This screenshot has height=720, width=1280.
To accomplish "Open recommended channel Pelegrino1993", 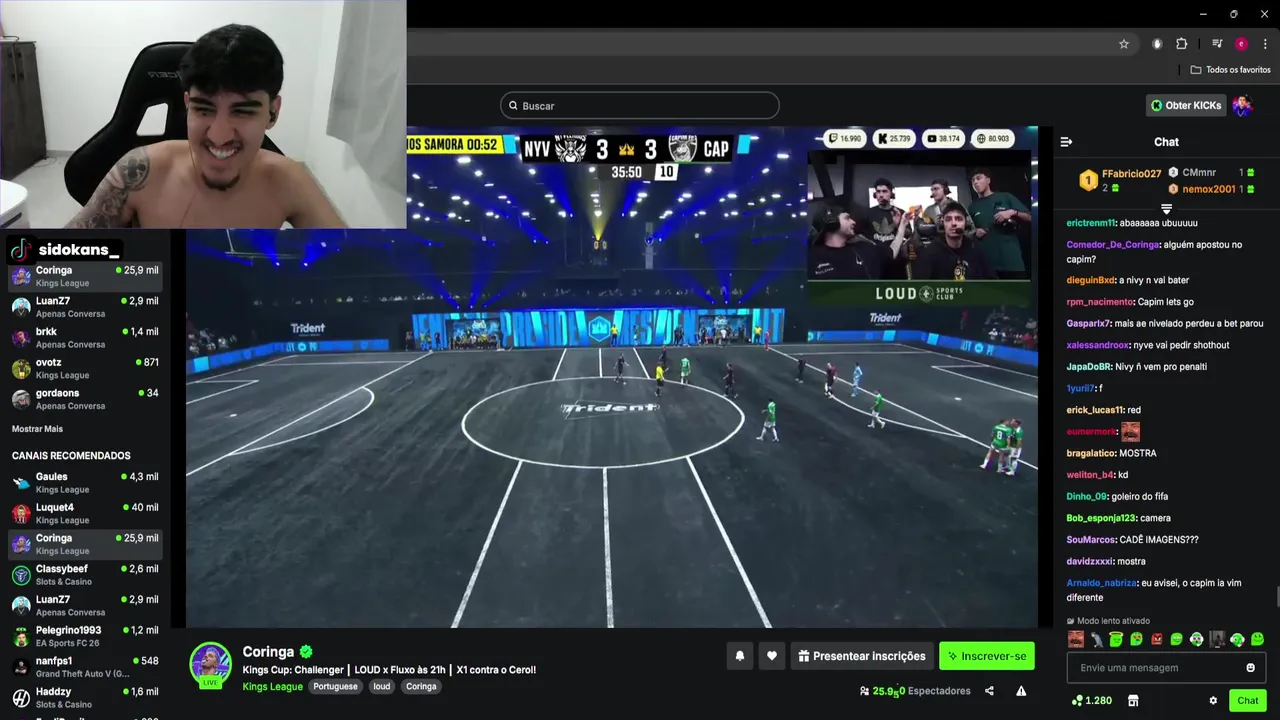I will tap(85, 637).
